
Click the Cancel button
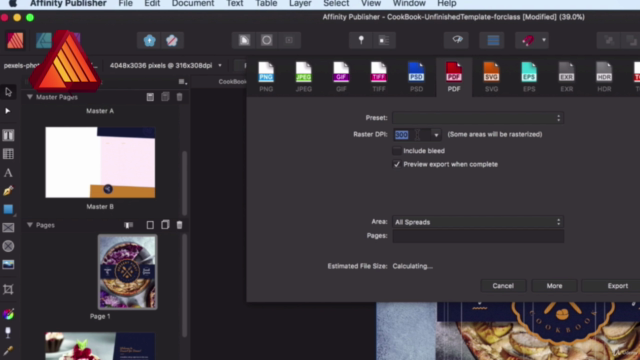[x=503, y=286]
